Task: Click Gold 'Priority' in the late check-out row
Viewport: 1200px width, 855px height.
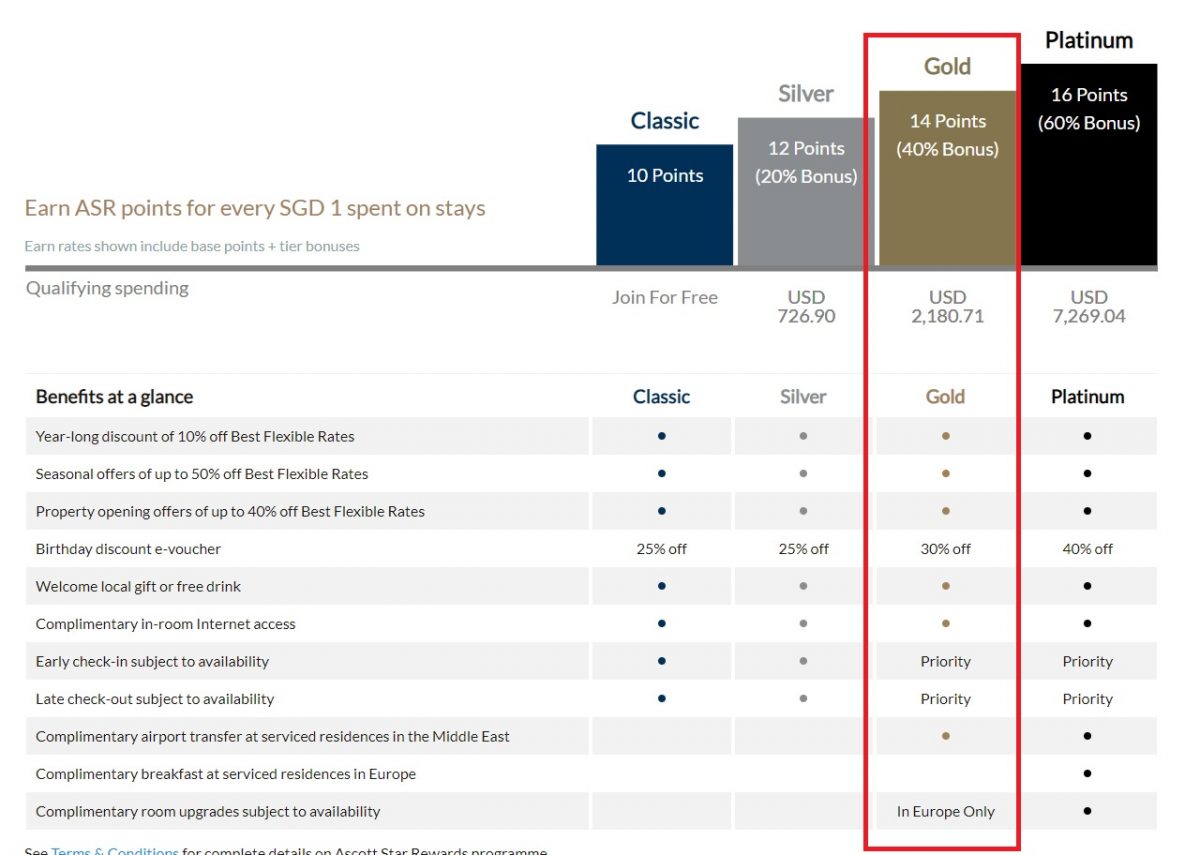Action: (946, 699)
